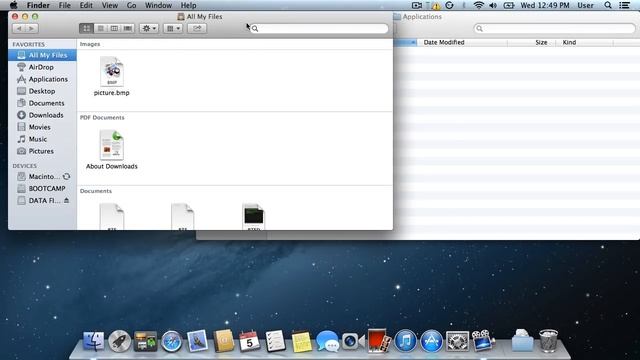Open Pictures in sidebar

42,151
